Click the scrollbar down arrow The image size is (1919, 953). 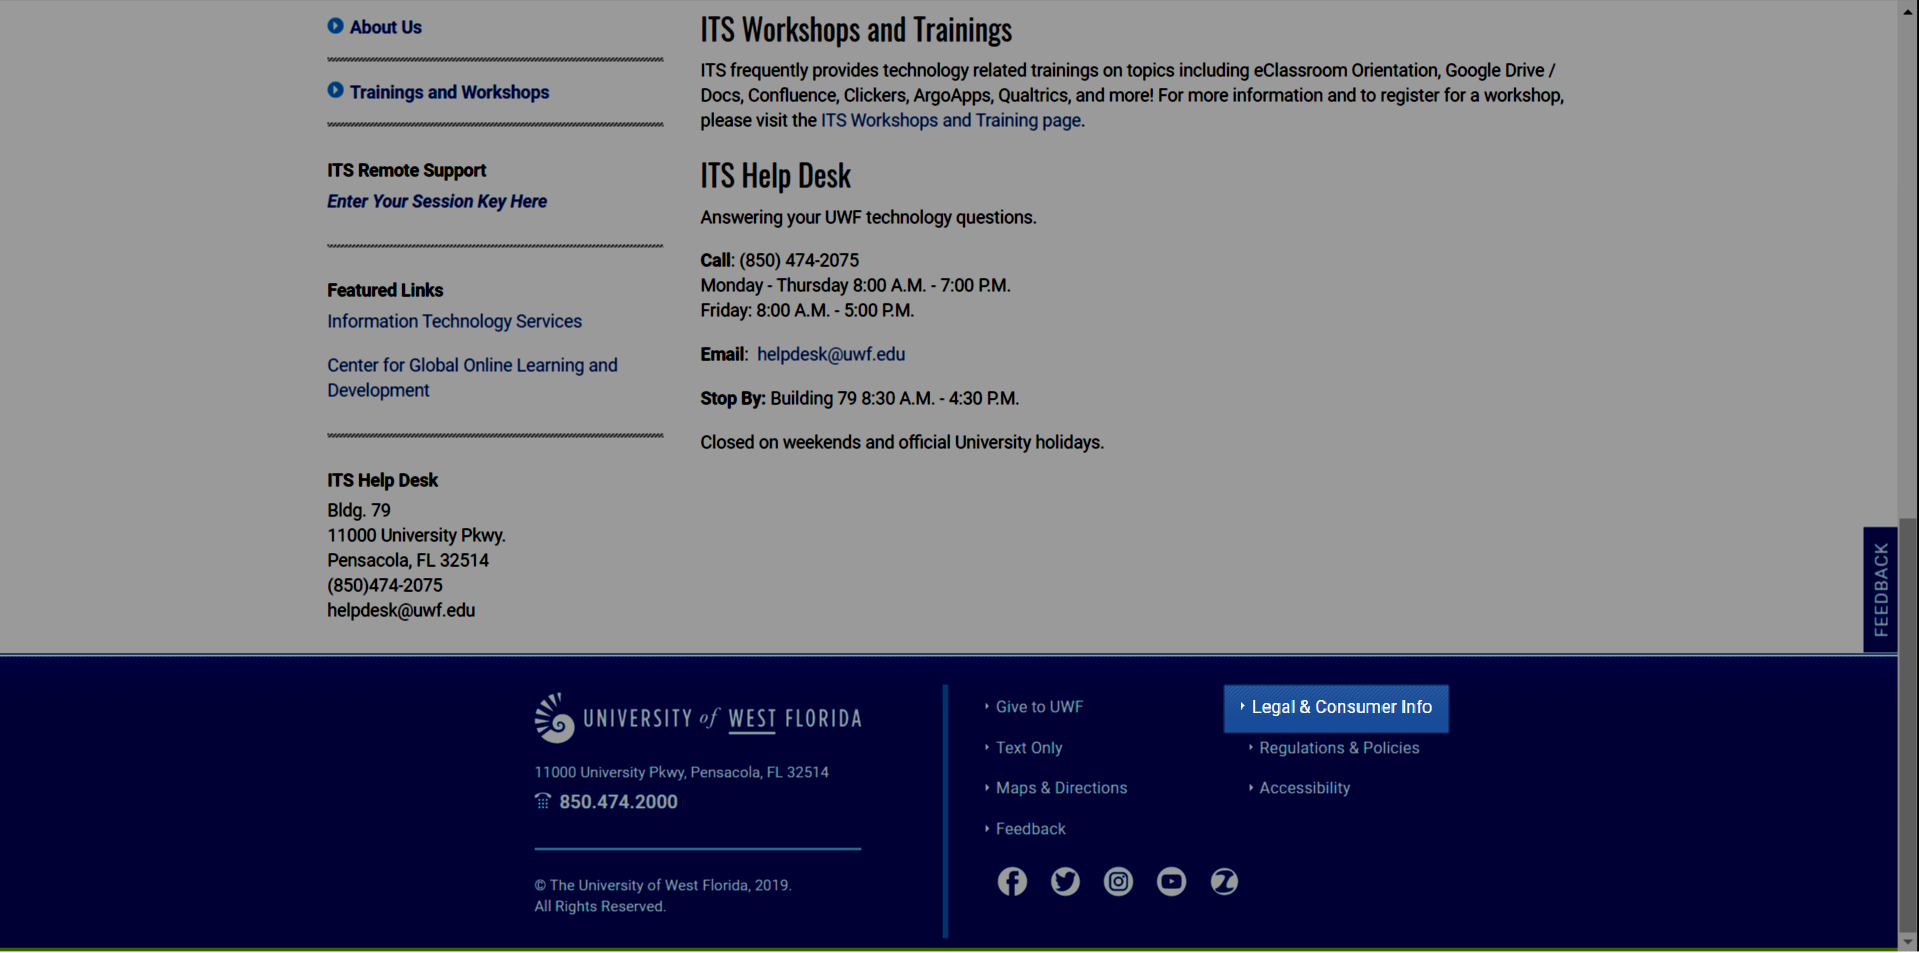(1908, 942)
